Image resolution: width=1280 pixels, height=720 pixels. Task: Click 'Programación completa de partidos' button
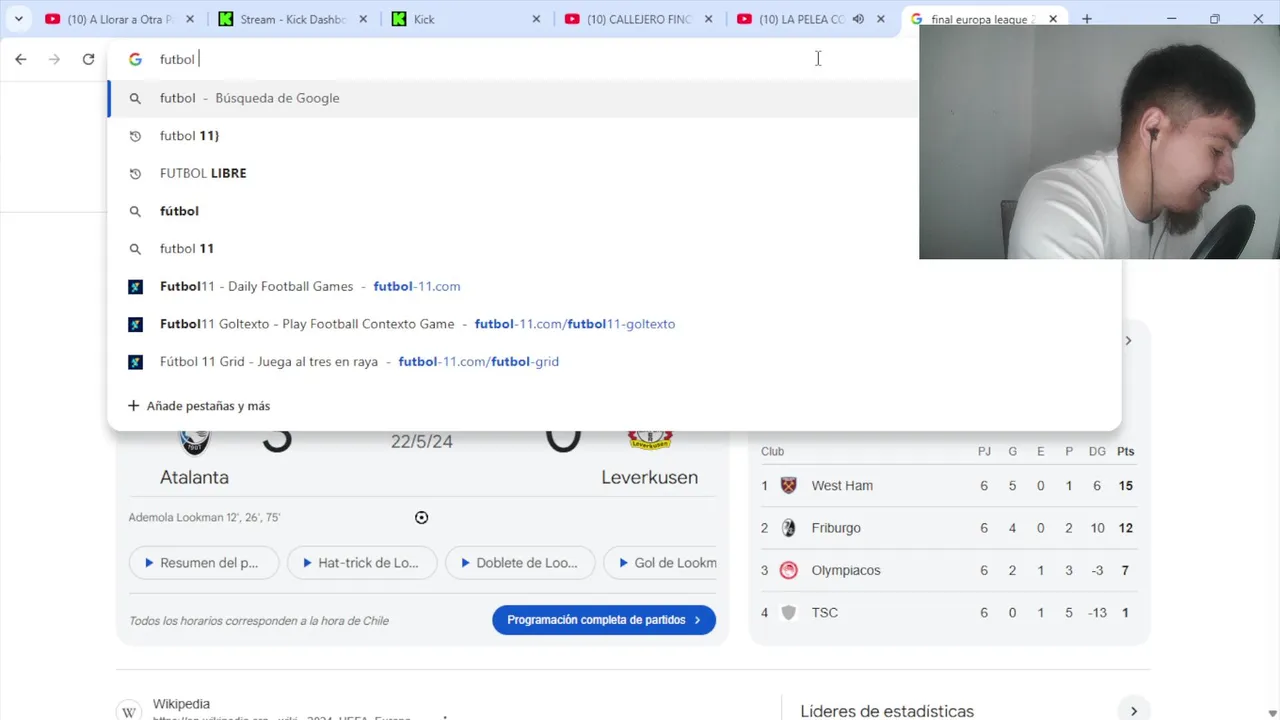[x=604, y=620]
